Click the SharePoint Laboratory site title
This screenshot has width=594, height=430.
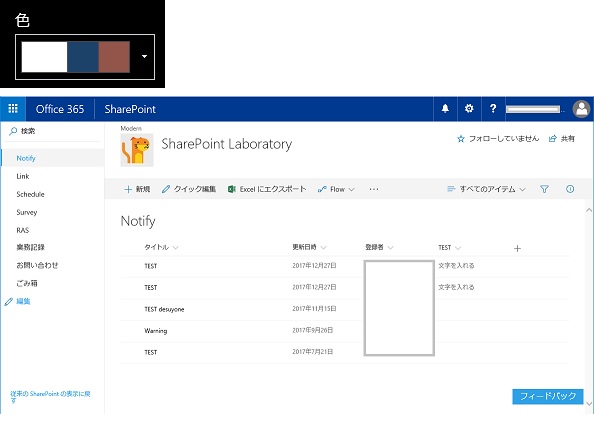pos(227,144)
